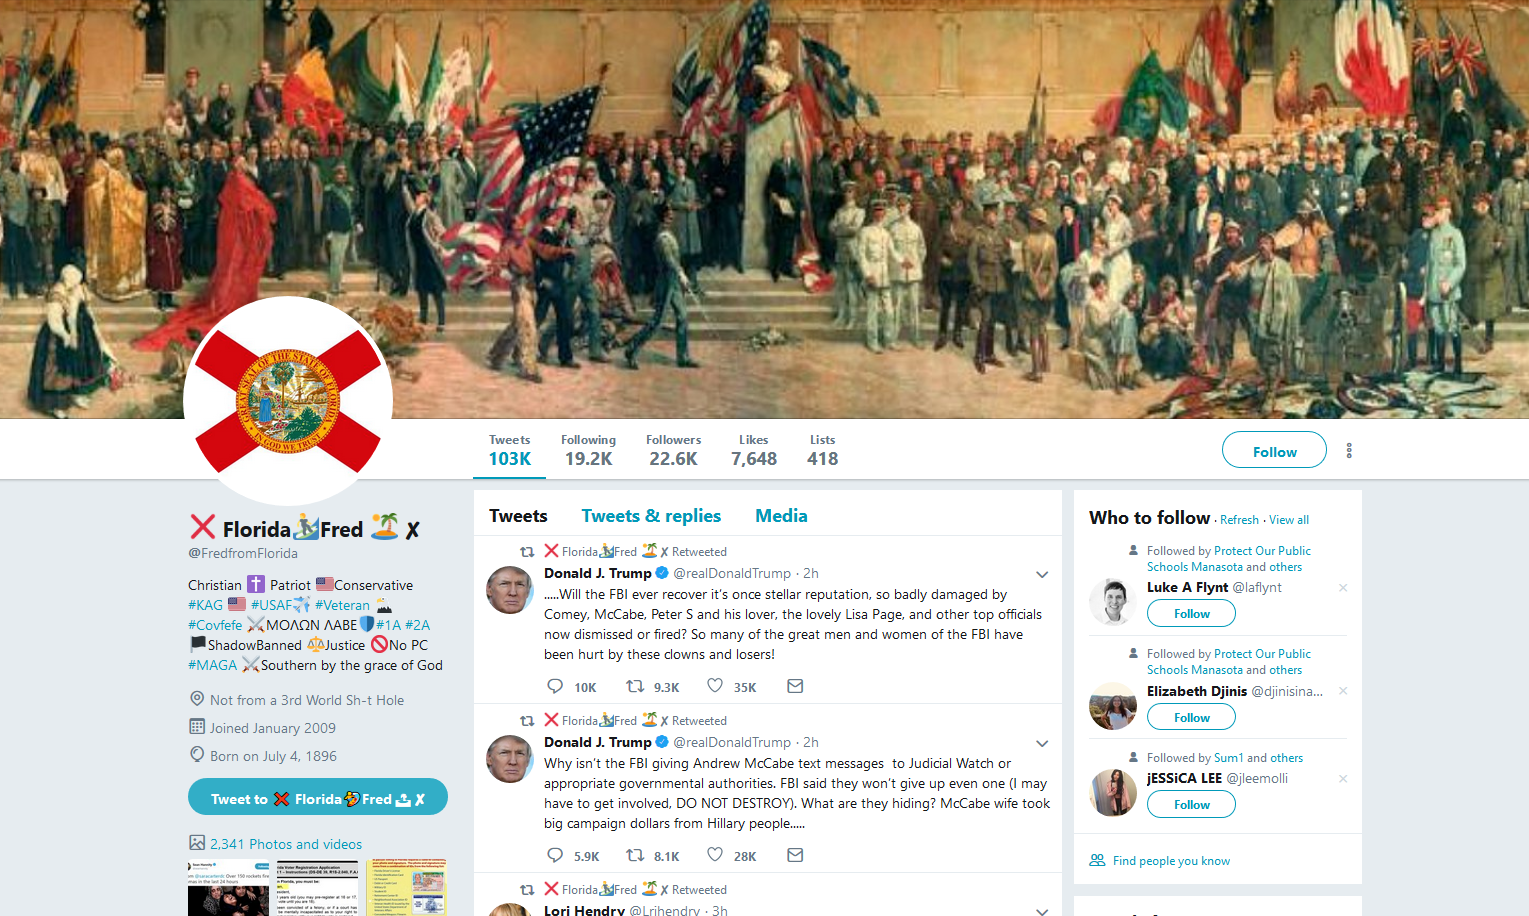Retweet the first Trump tweet with 9.3K

click(635, 686)
